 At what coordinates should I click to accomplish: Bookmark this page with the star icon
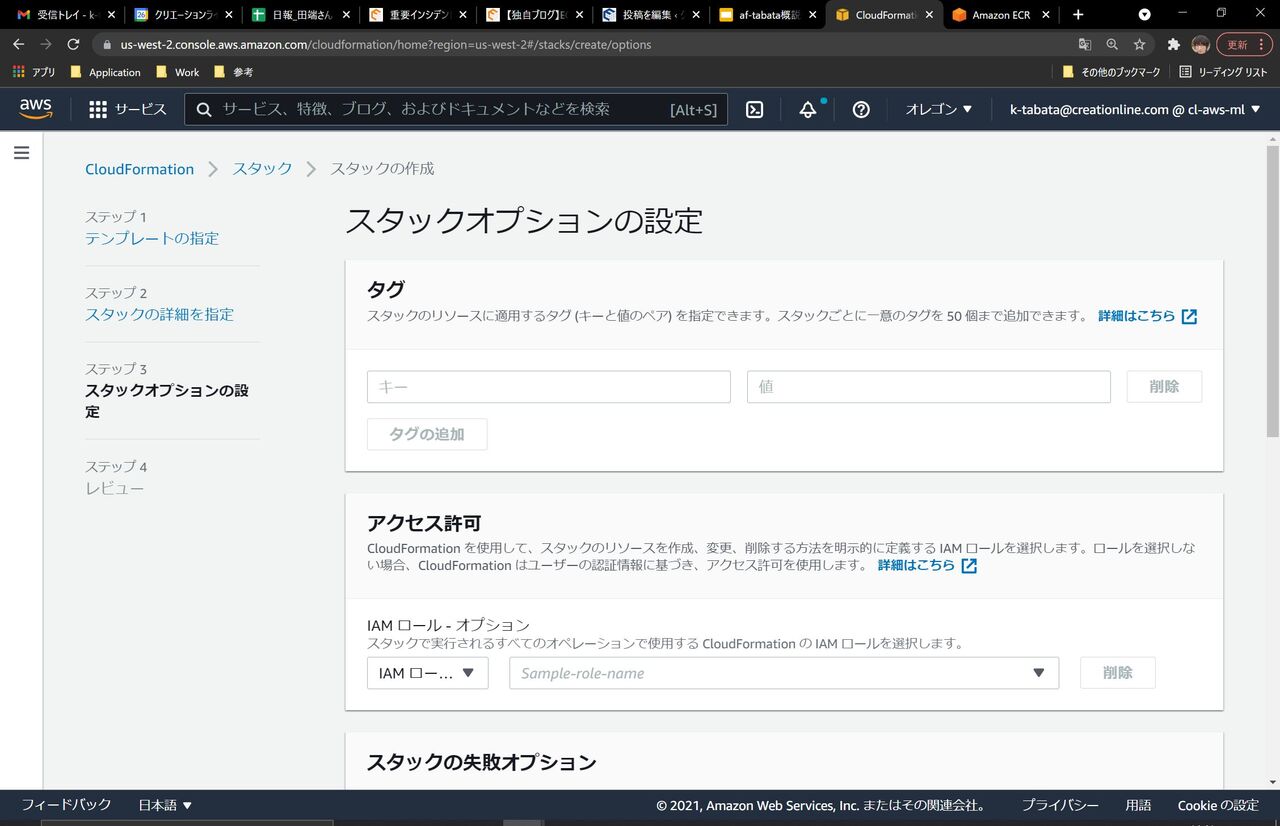click(x=1139, y=44)
